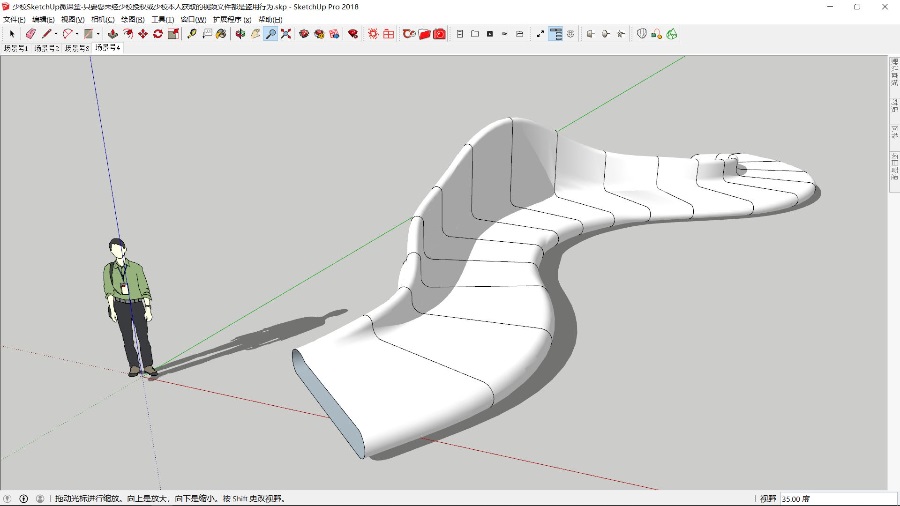Open the Extension Warehouse icon

(319, 34)
